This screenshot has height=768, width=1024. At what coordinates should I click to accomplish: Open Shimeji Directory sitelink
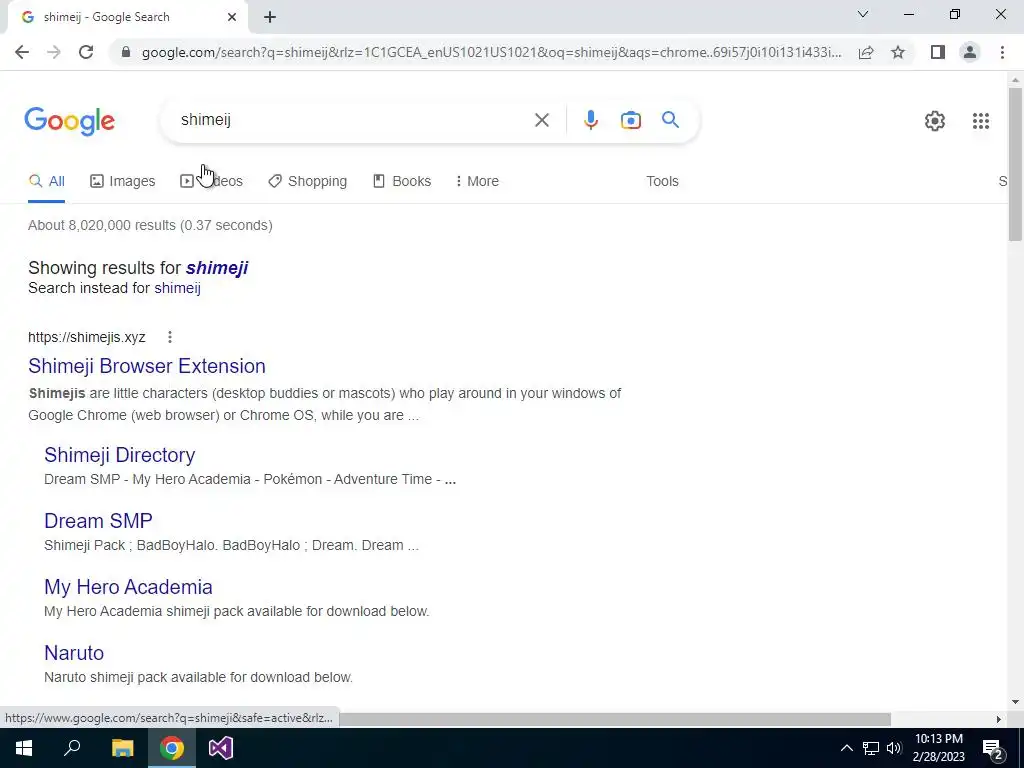[120, 455]
